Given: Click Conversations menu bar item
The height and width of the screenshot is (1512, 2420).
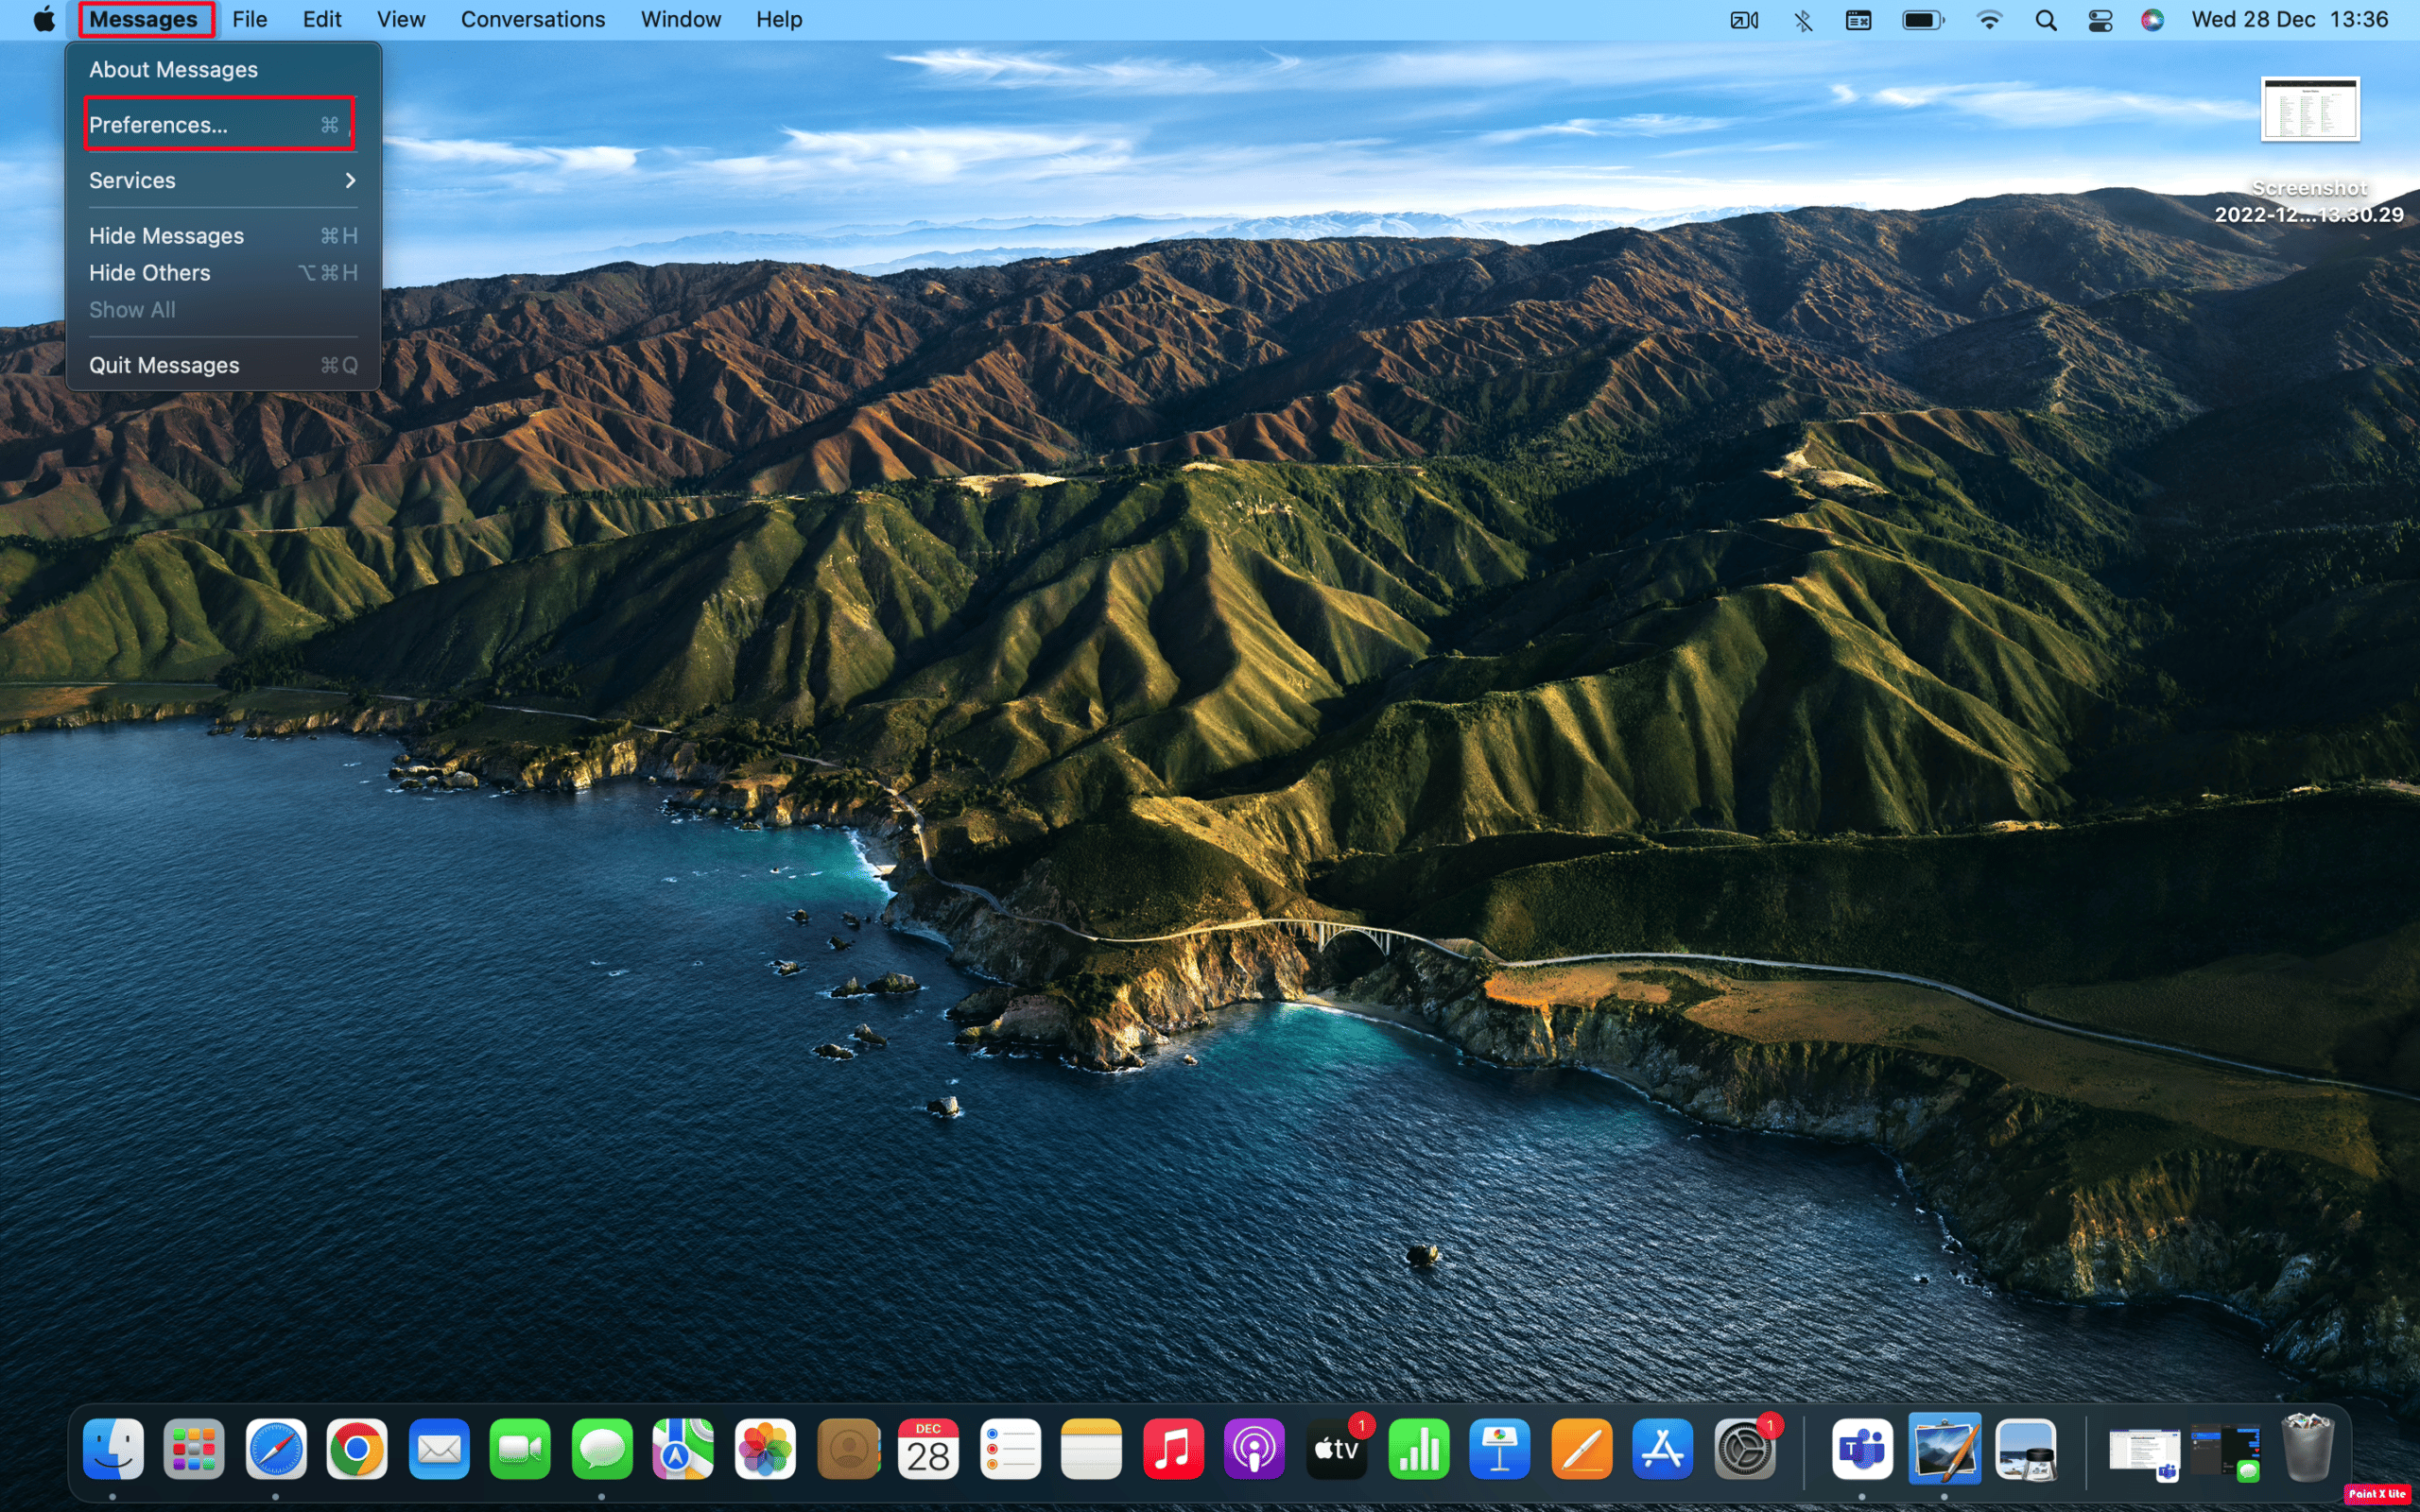Looking at the screenshot, I should 531,17.
